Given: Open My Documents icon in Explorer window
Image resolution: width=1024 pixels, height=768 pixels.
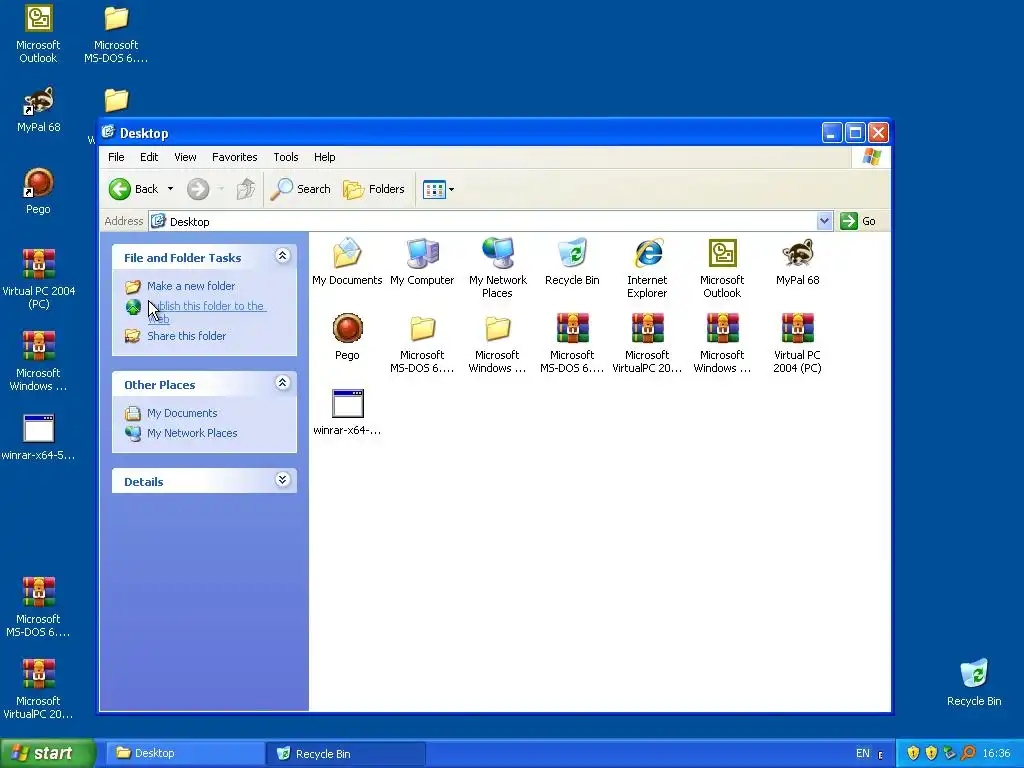Looking at the screenshot, I should pyautogui.click(x=347, y=262).
